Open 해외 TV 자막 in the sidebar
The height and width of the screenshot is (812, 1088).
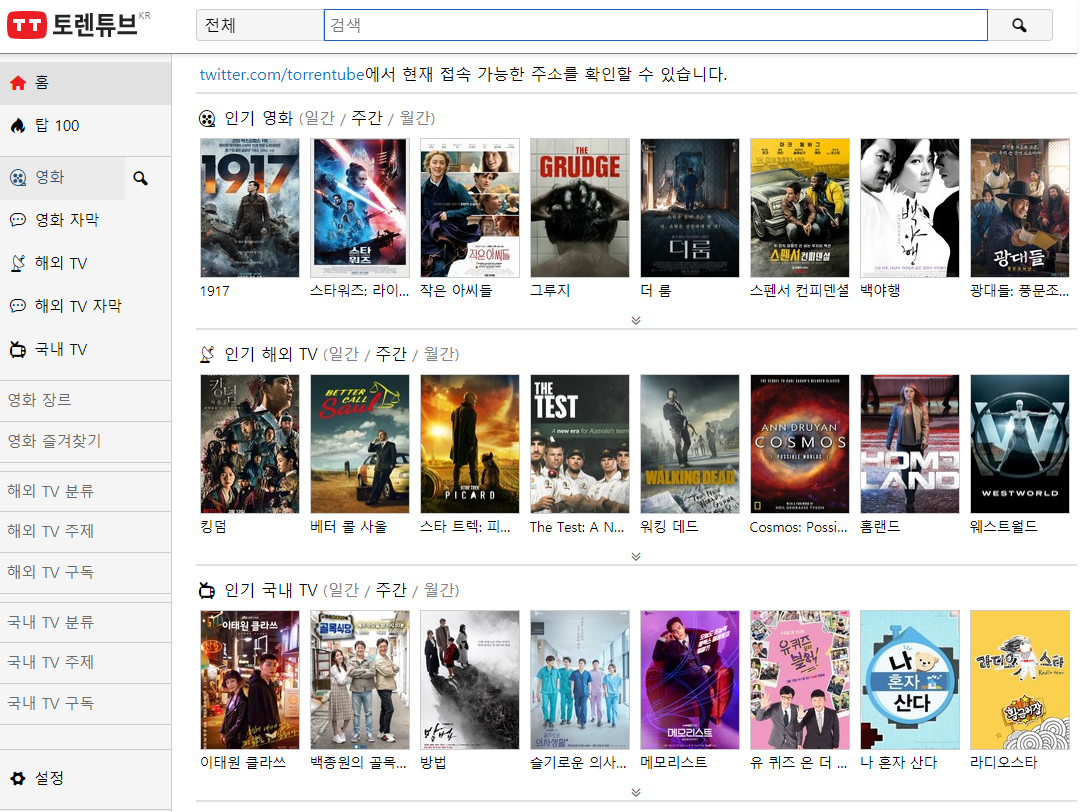(85, 306)
